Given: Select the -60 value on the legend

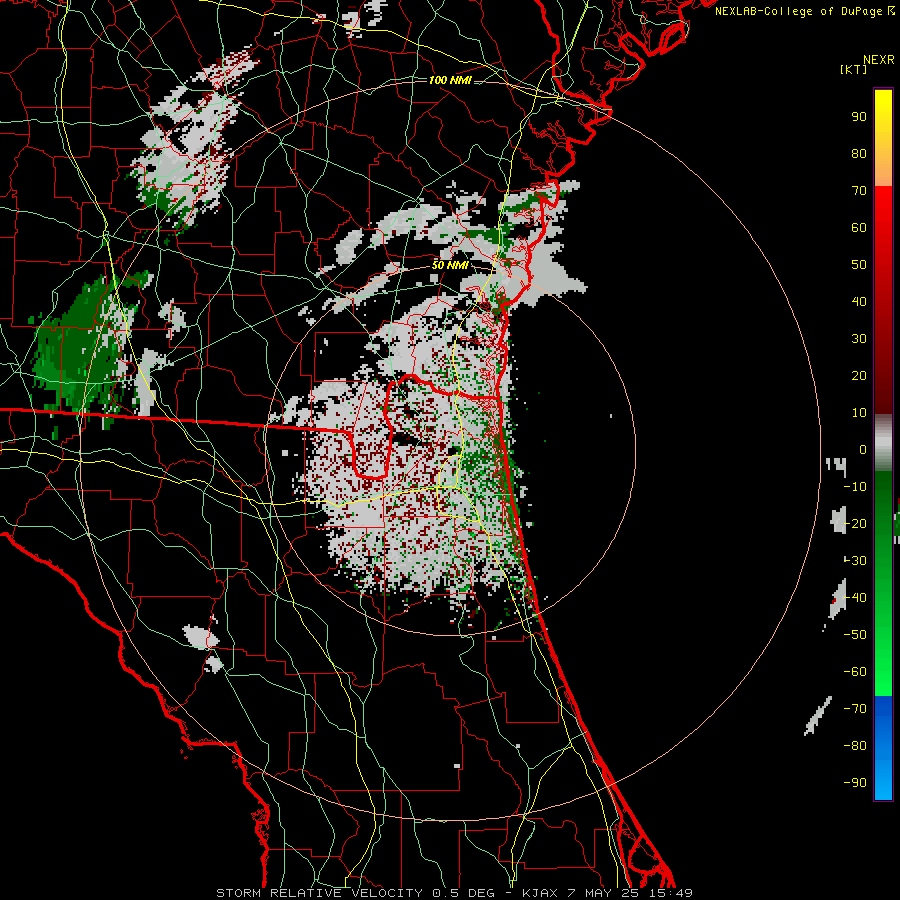Looking at the screenshot, I should [855, 672].
